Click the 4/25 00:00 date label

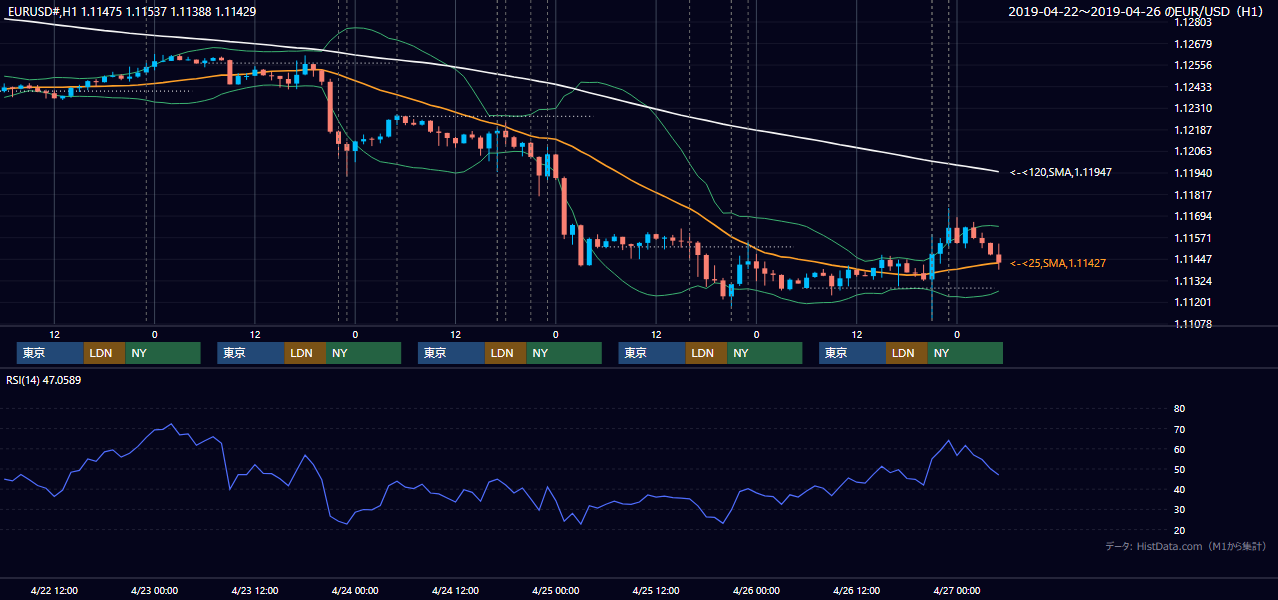(555, 591)
